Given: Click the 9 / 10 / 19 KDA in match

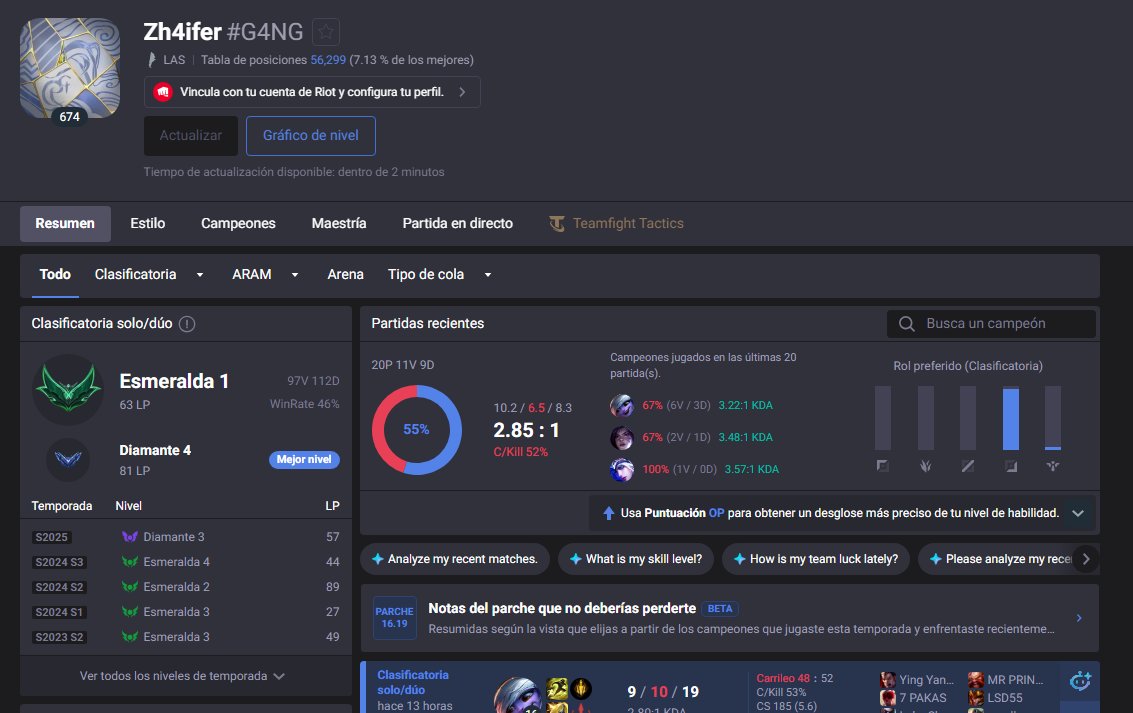Looking at the screenshot, I should click(x=663, y=692).
